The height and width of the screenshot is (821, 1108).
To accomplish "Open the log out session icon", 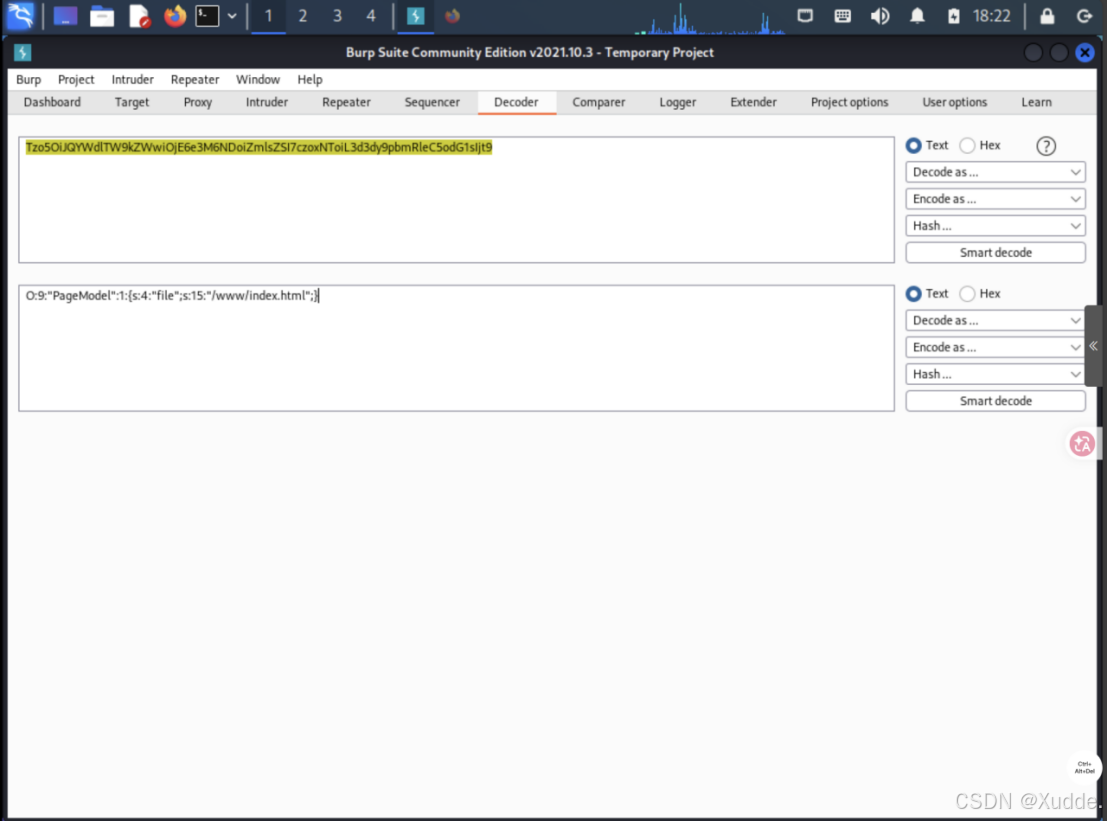I will 1084,16.
